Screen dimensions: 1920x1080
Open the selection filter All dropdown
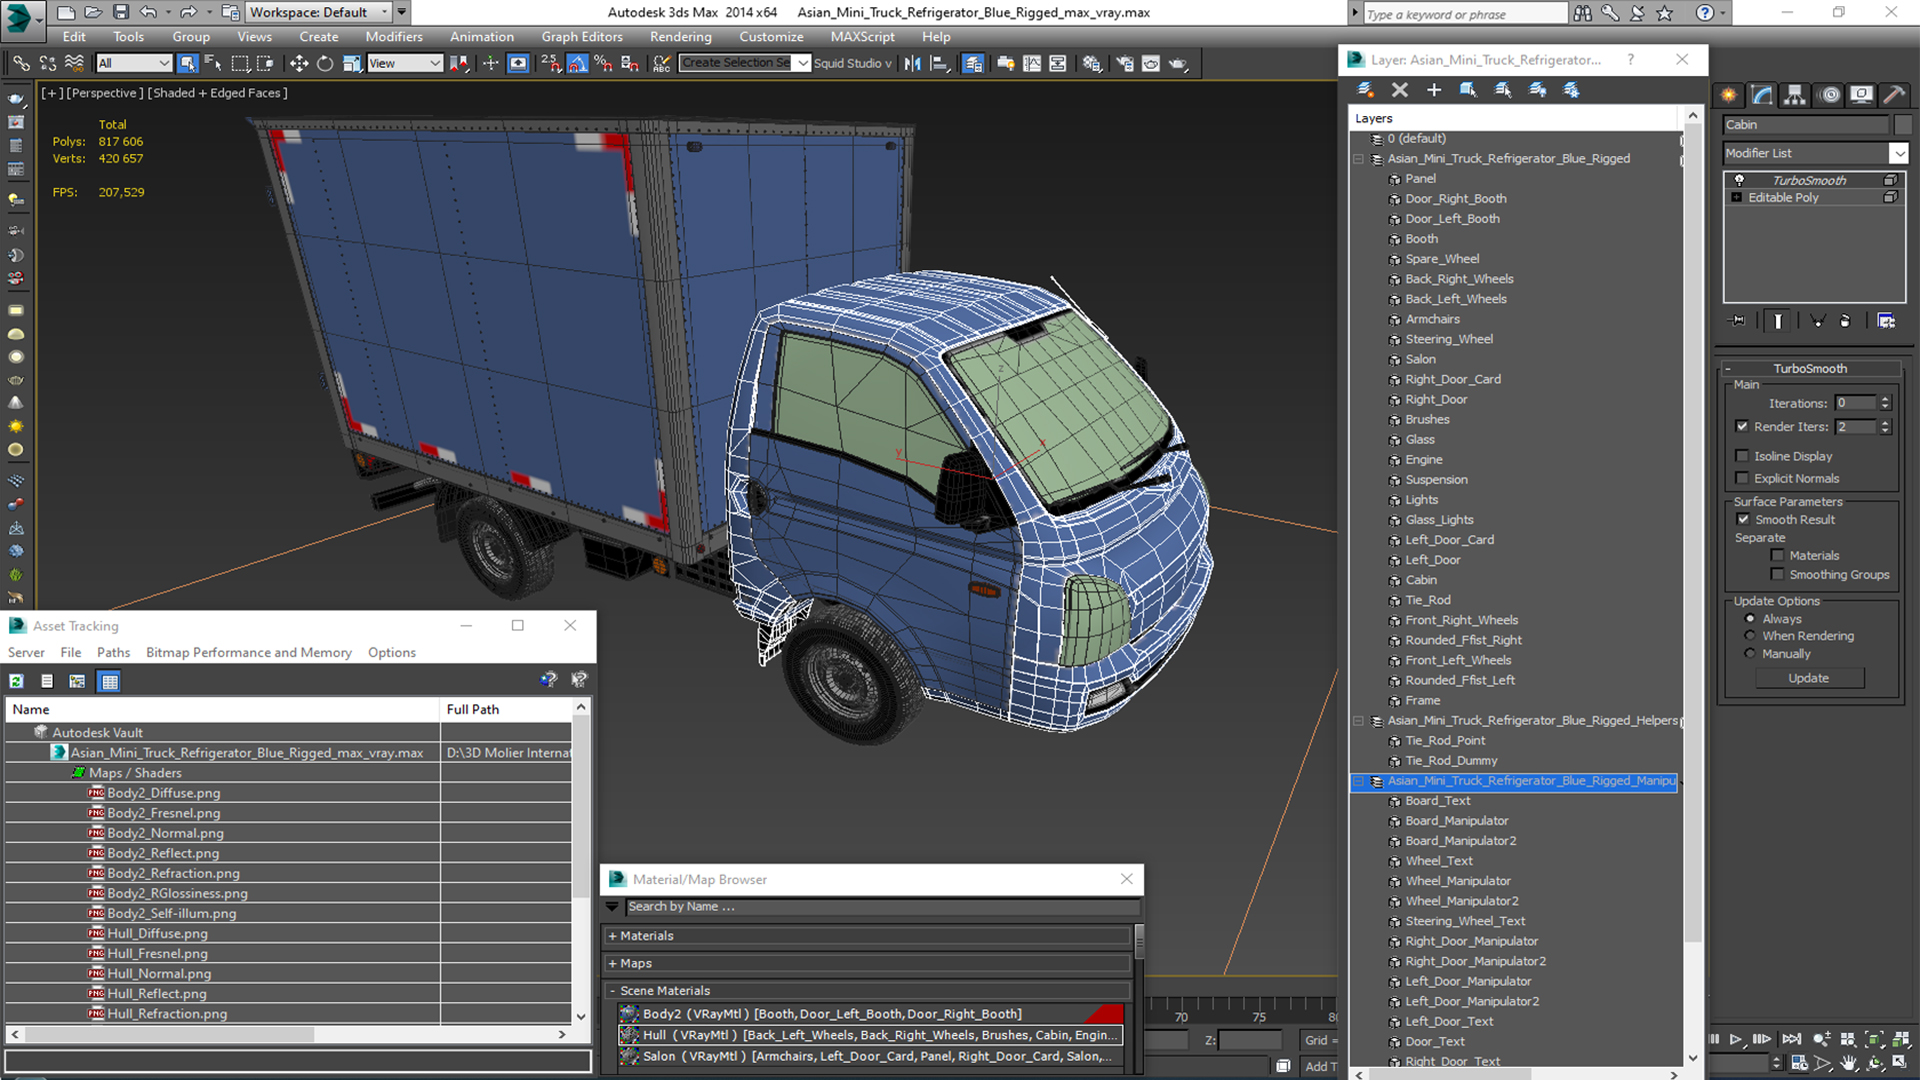point(135,63)
